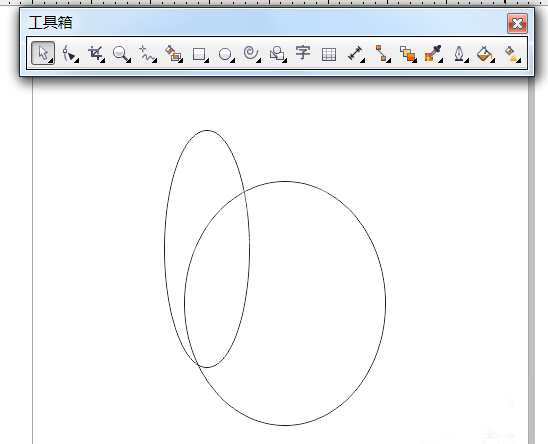Select the Color Eyedropper tool

(434, 54)
